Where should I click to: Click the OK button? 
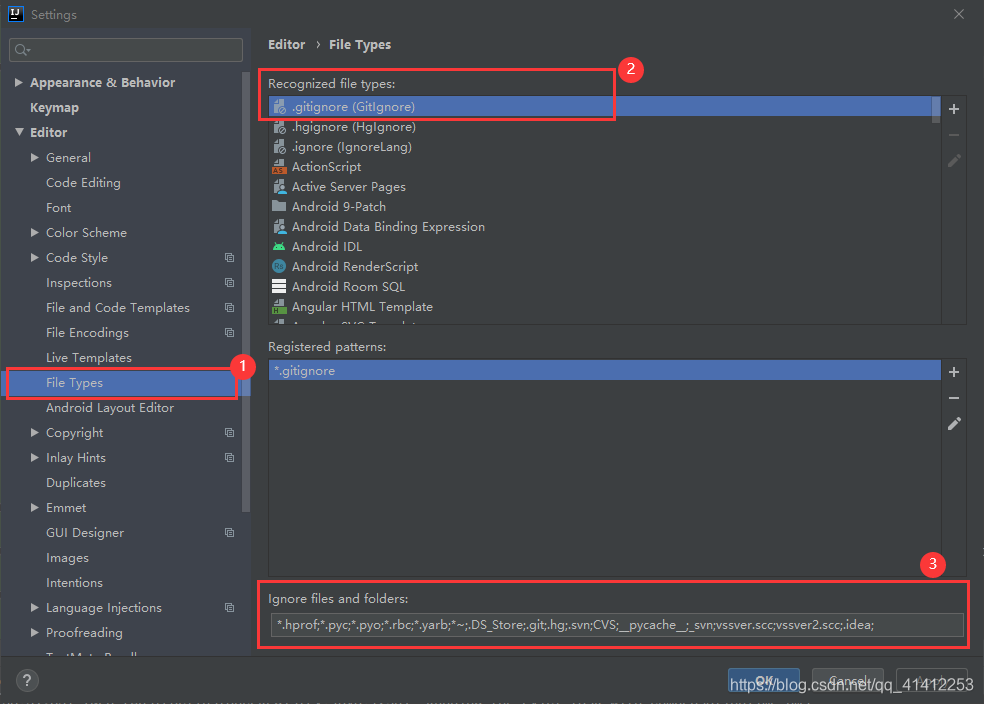[764, 681]
